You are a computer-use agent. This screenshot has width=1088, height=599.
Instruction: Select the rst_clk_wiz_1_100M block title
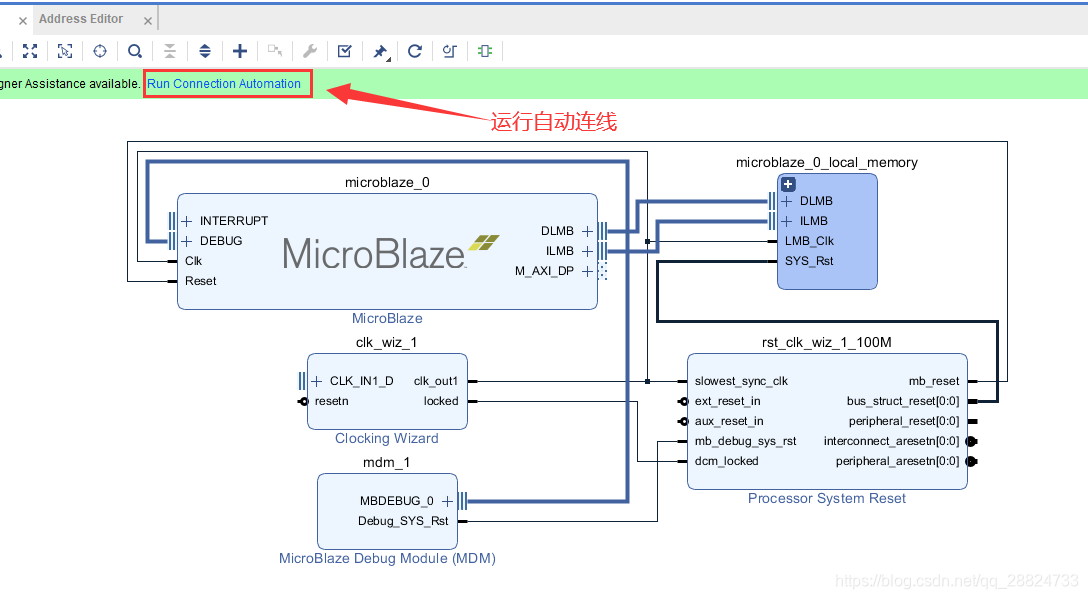tap(826, 342)
